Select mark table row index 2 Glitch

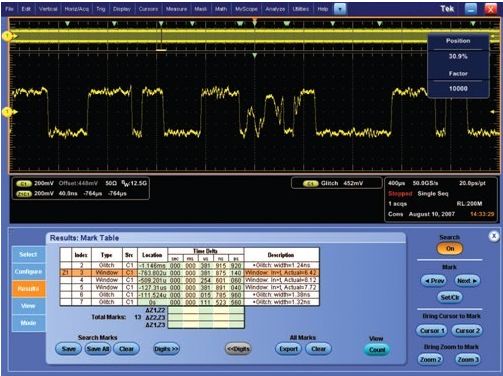189,265
